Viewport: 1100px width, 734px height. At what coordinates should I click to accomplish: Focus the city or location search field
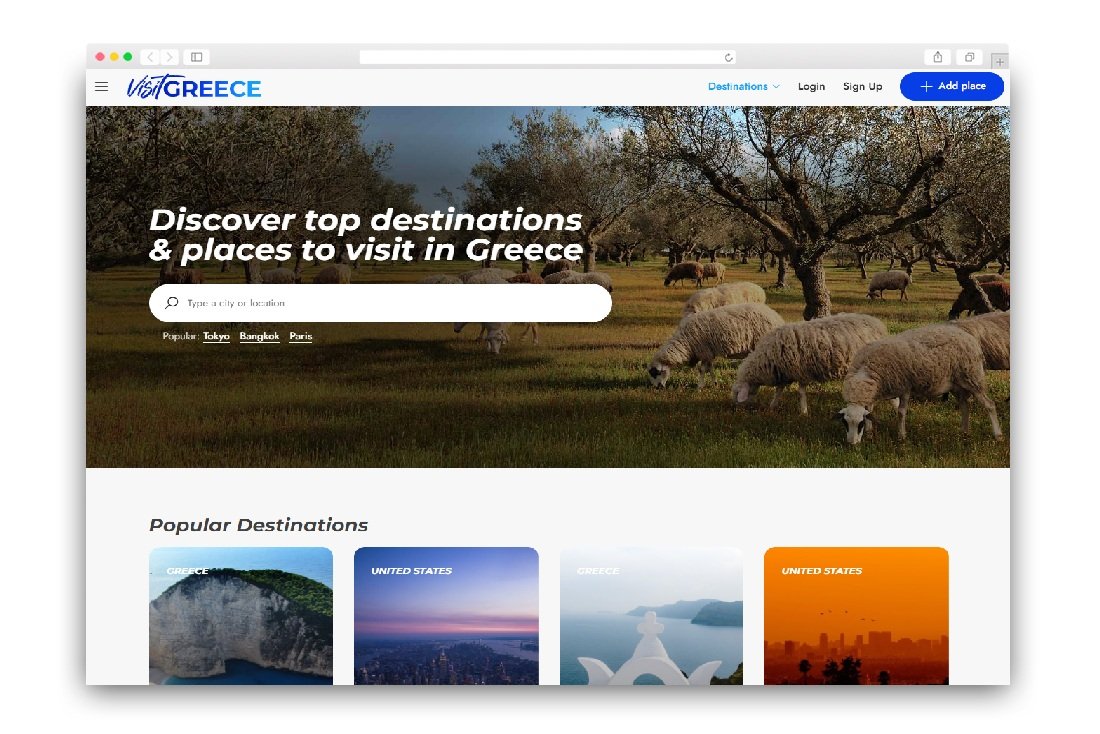(380, 303)
